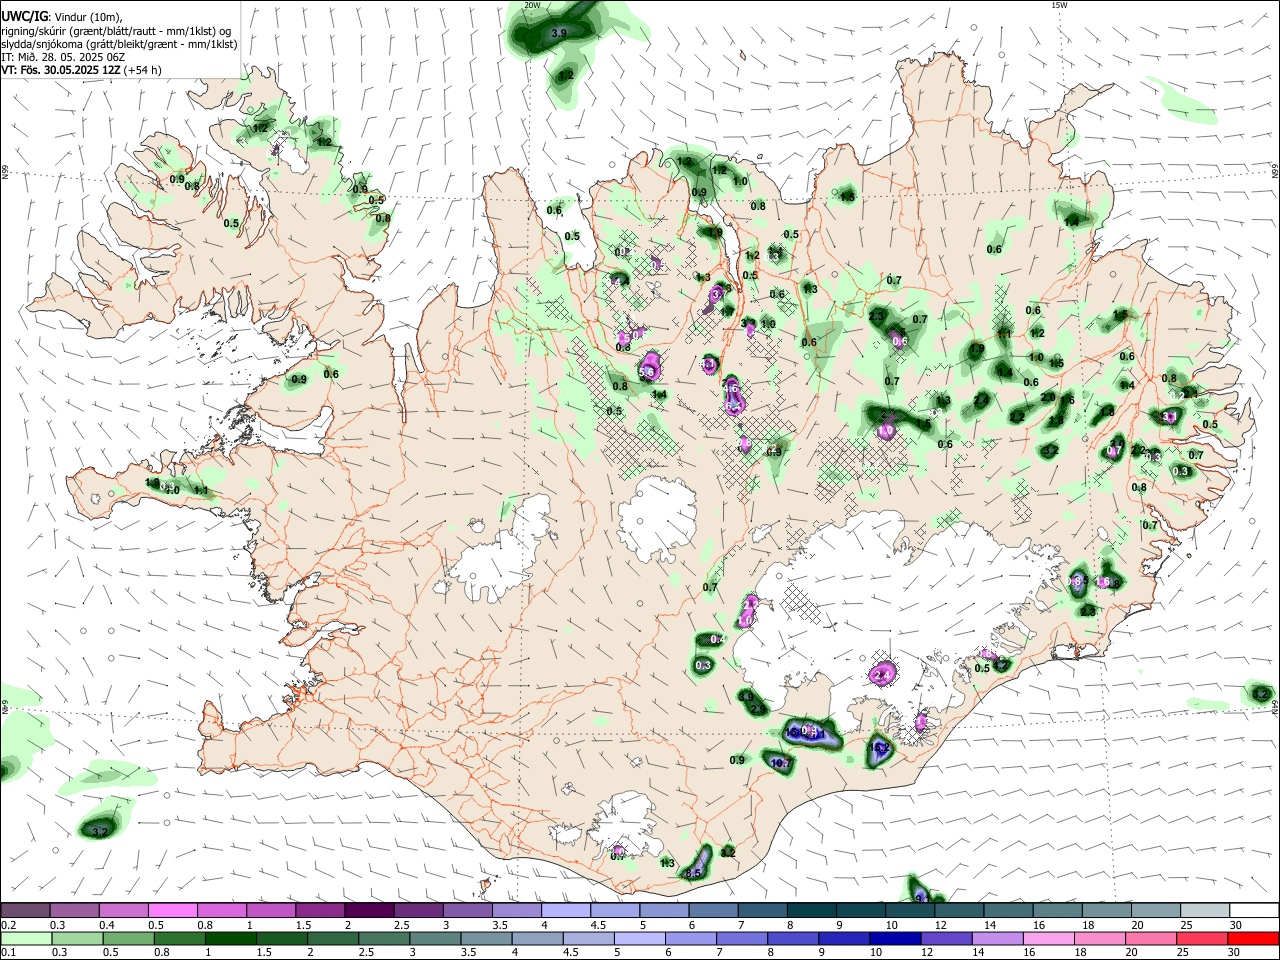Click the '20W' longitude label
1280x960 pixels.
(x=532, y=5)
